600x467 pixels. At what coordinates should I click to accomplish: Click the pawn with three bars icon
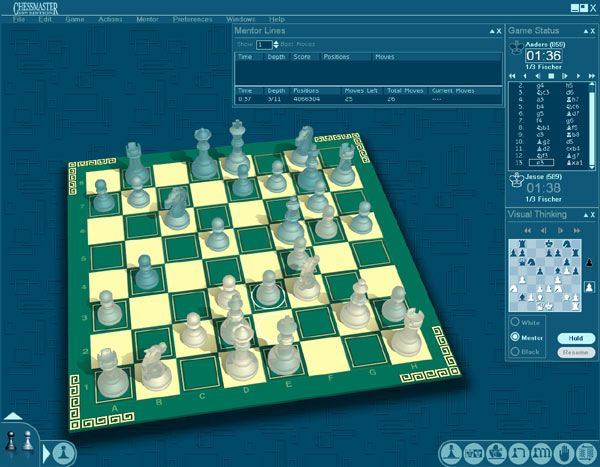point(541,454)
